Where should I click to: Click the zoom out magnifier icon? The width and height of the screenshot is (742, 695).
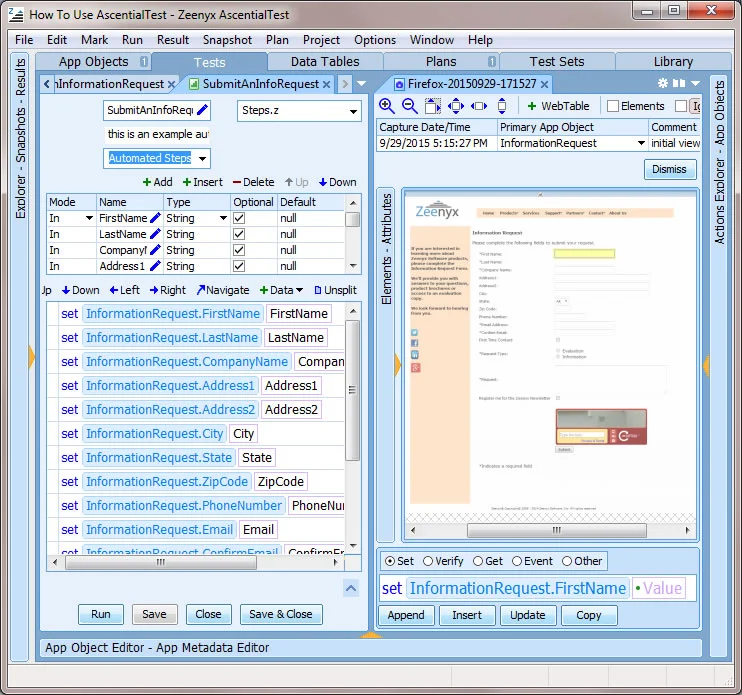pyautogui.click(x=409, y=106)
